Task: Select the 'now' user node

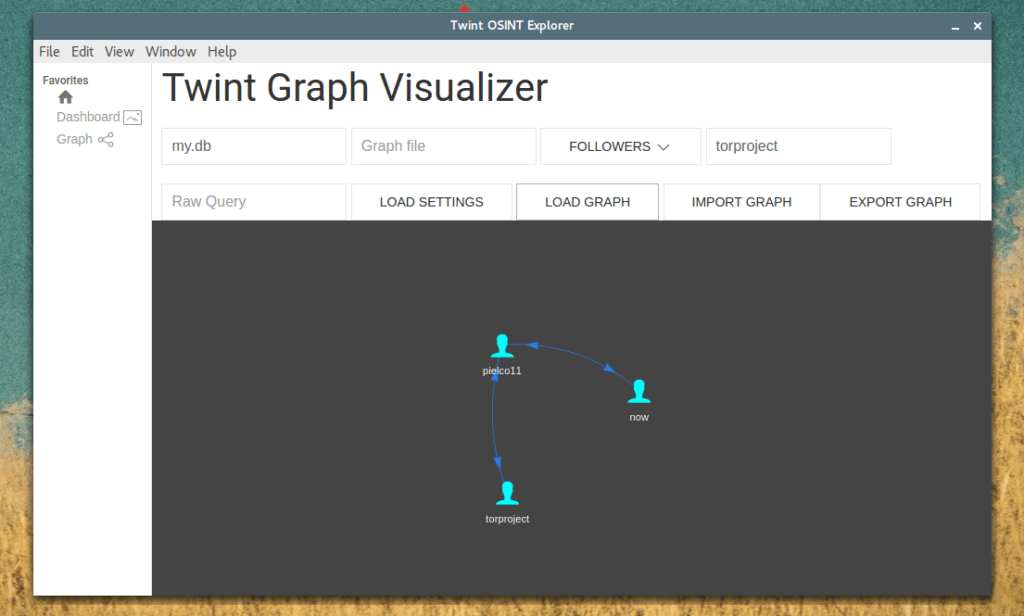Action: pos(639,391)
